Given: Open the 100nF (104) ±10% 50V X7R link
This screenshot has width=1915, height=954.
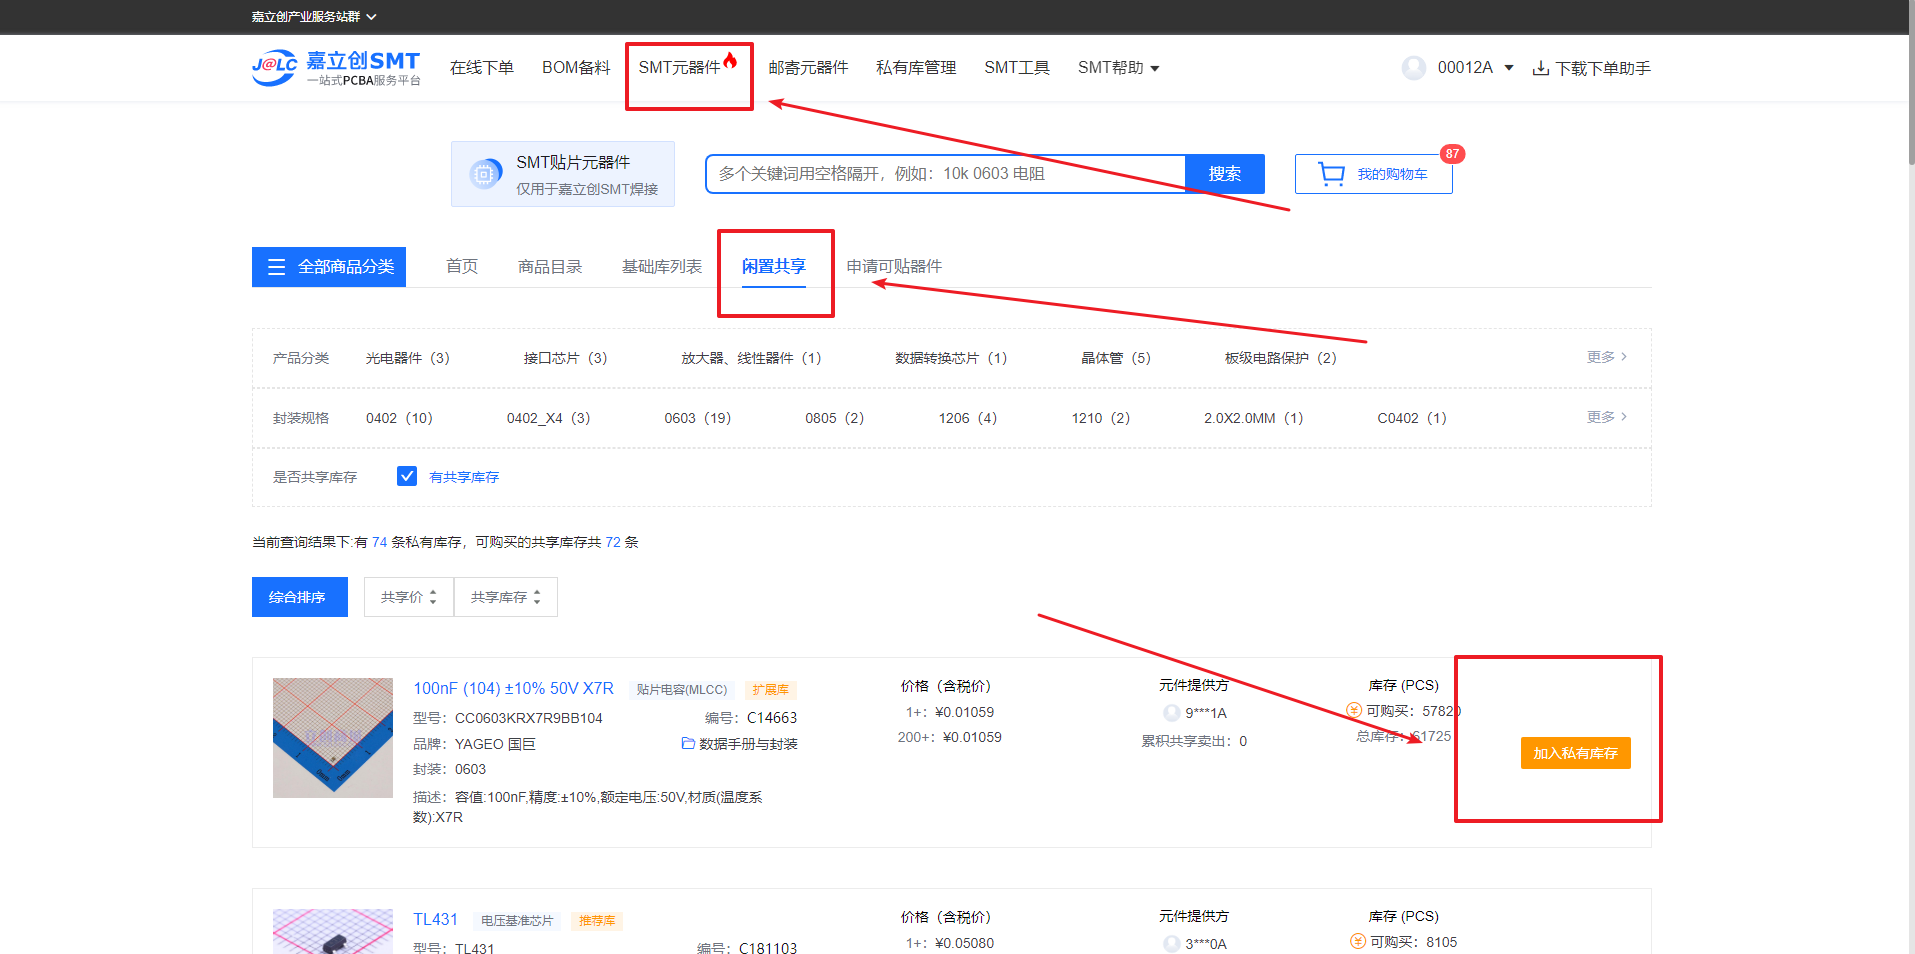Looking at the screenshot, I should coord(513,688).
